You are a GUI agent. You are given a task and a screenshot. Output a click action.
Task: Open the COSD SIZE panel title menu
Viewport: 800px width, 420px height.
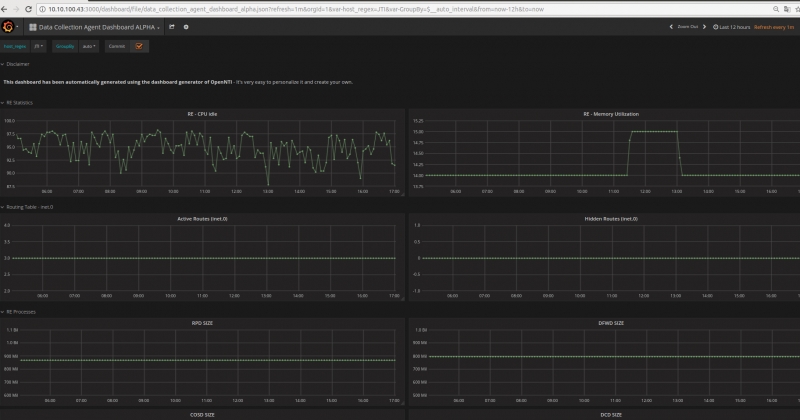click(202, 415)
